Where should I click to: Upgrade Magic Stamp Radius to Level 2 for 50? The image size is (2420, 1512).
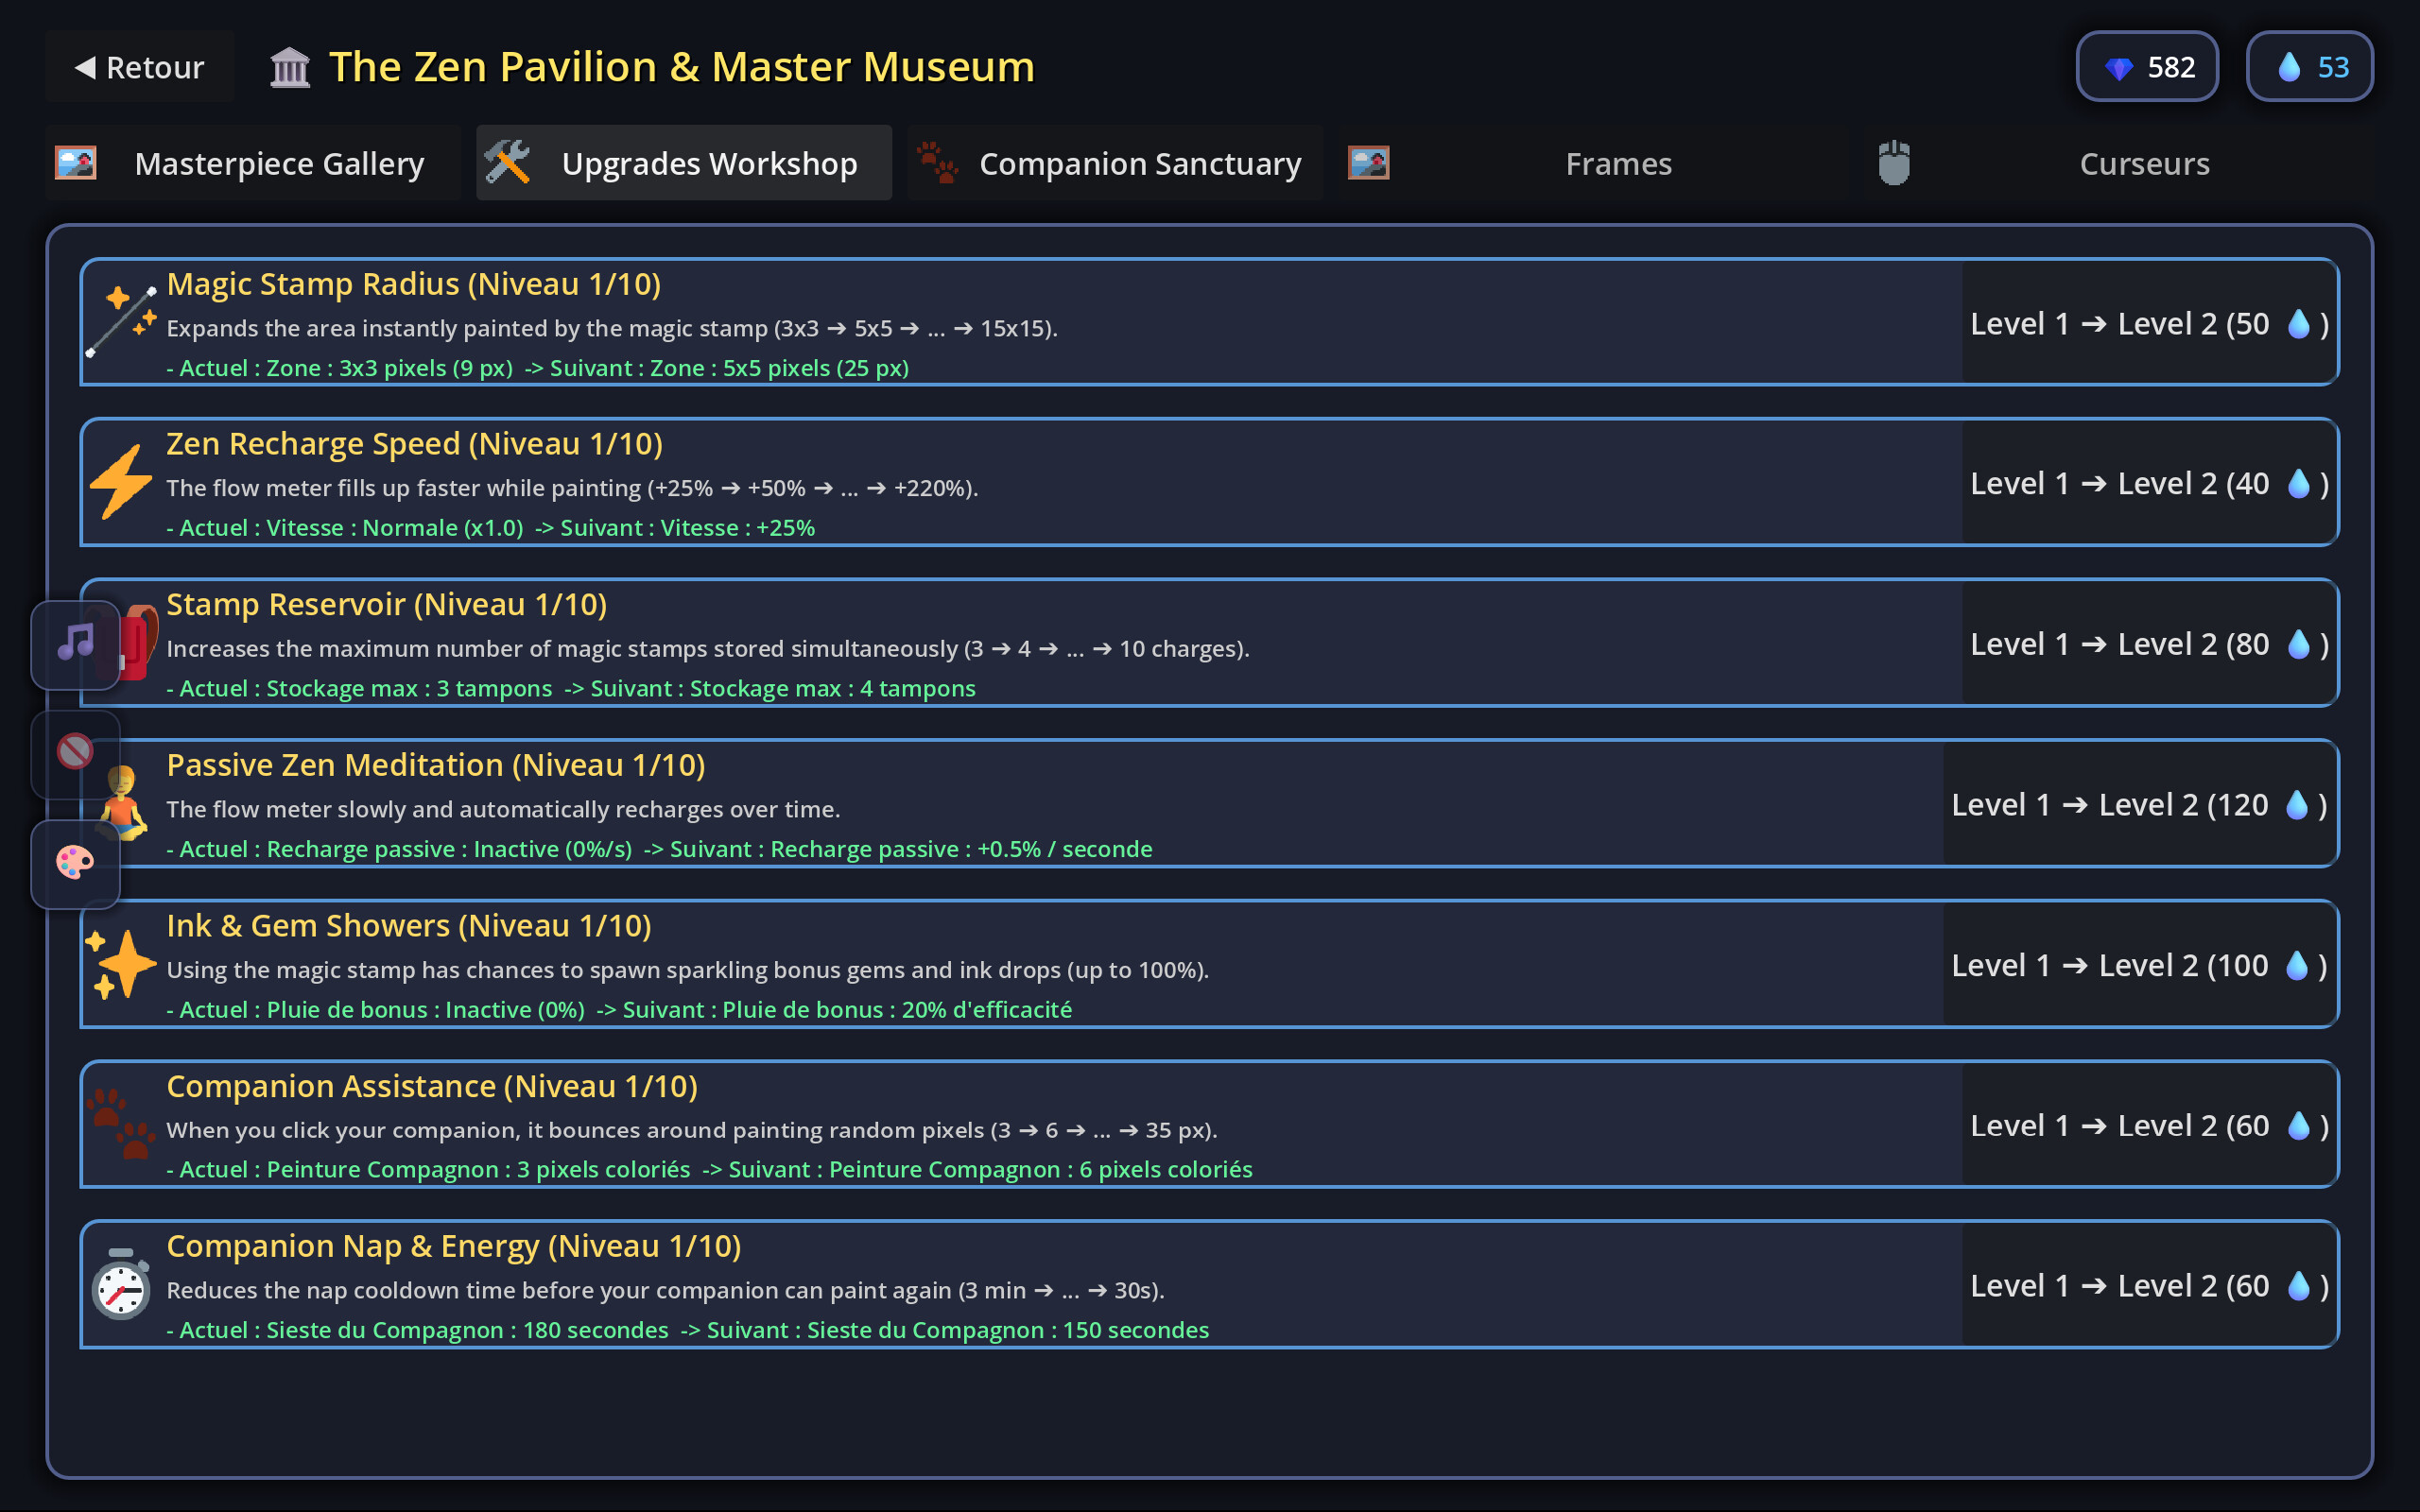(x=2149, y=323)
